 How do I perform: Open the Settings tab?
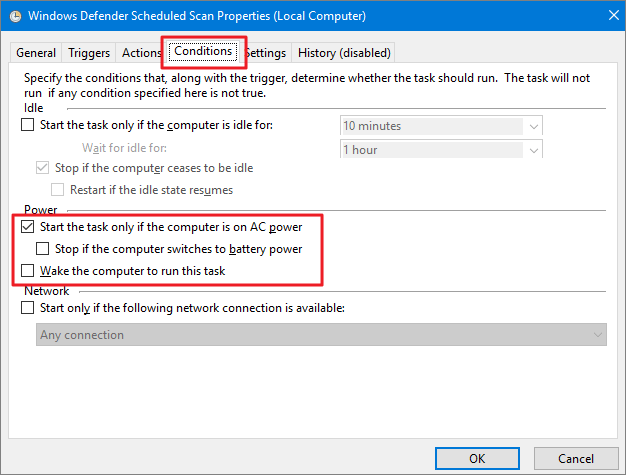pos(265,53)
